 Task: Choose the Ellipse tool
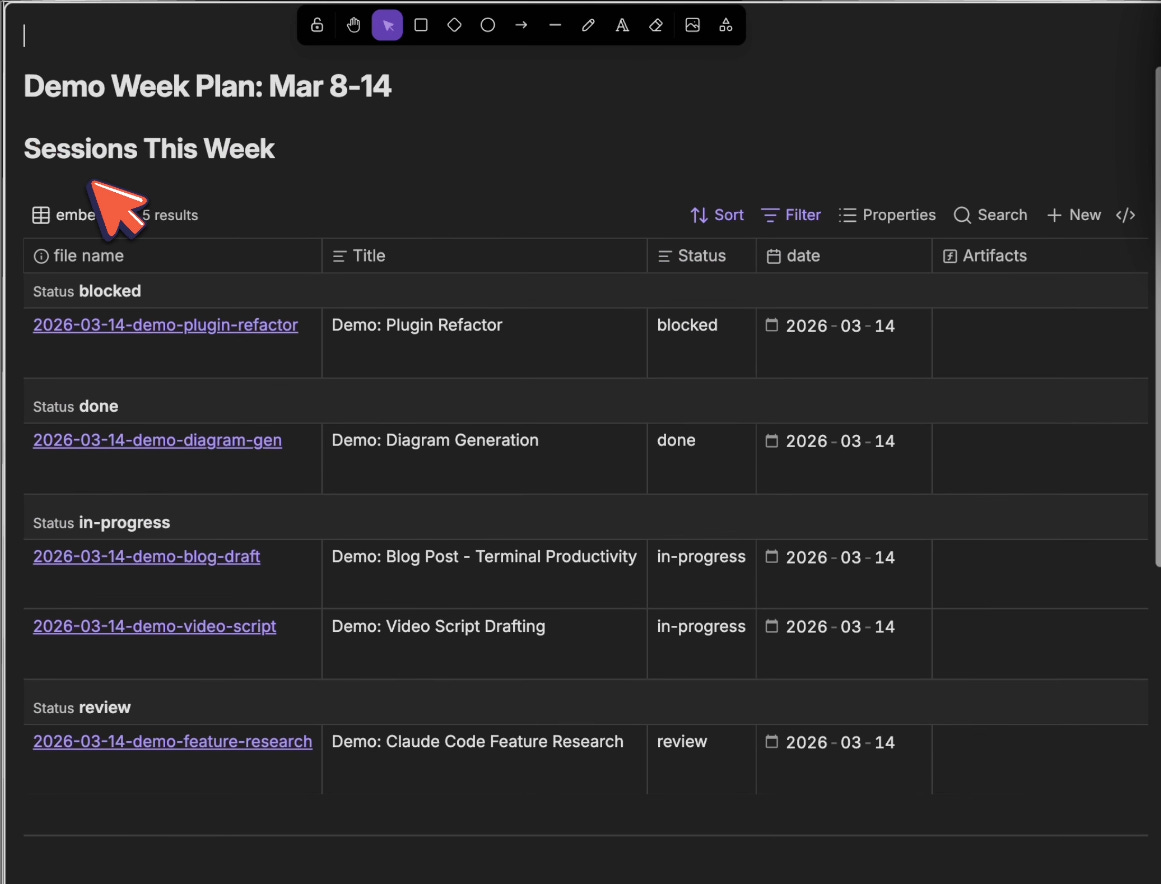487,24
